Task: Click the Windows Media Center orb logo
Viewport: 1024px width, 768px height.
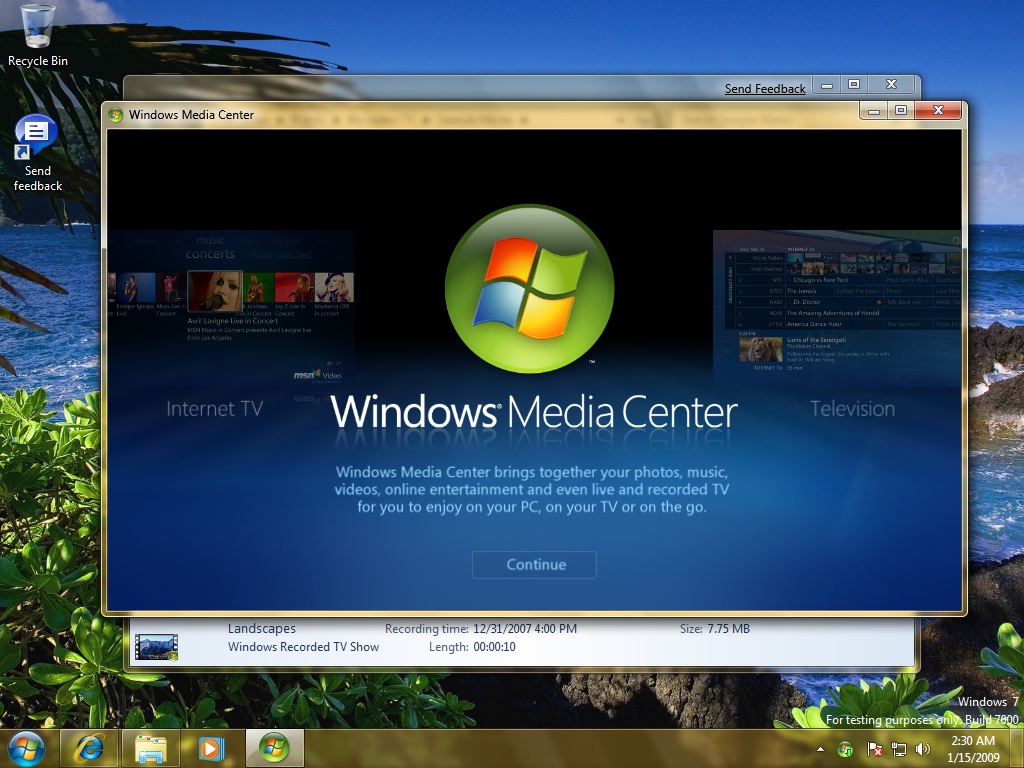Action: [530, 289]
